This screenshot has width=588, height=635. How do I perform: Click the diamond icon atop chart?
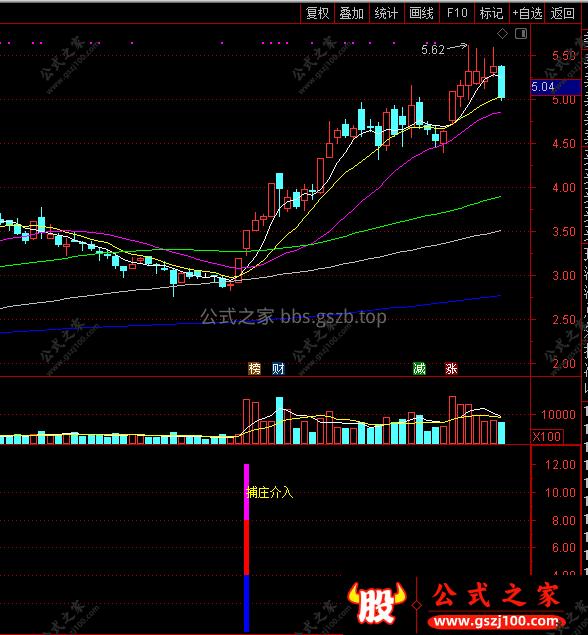coord(502,34)
